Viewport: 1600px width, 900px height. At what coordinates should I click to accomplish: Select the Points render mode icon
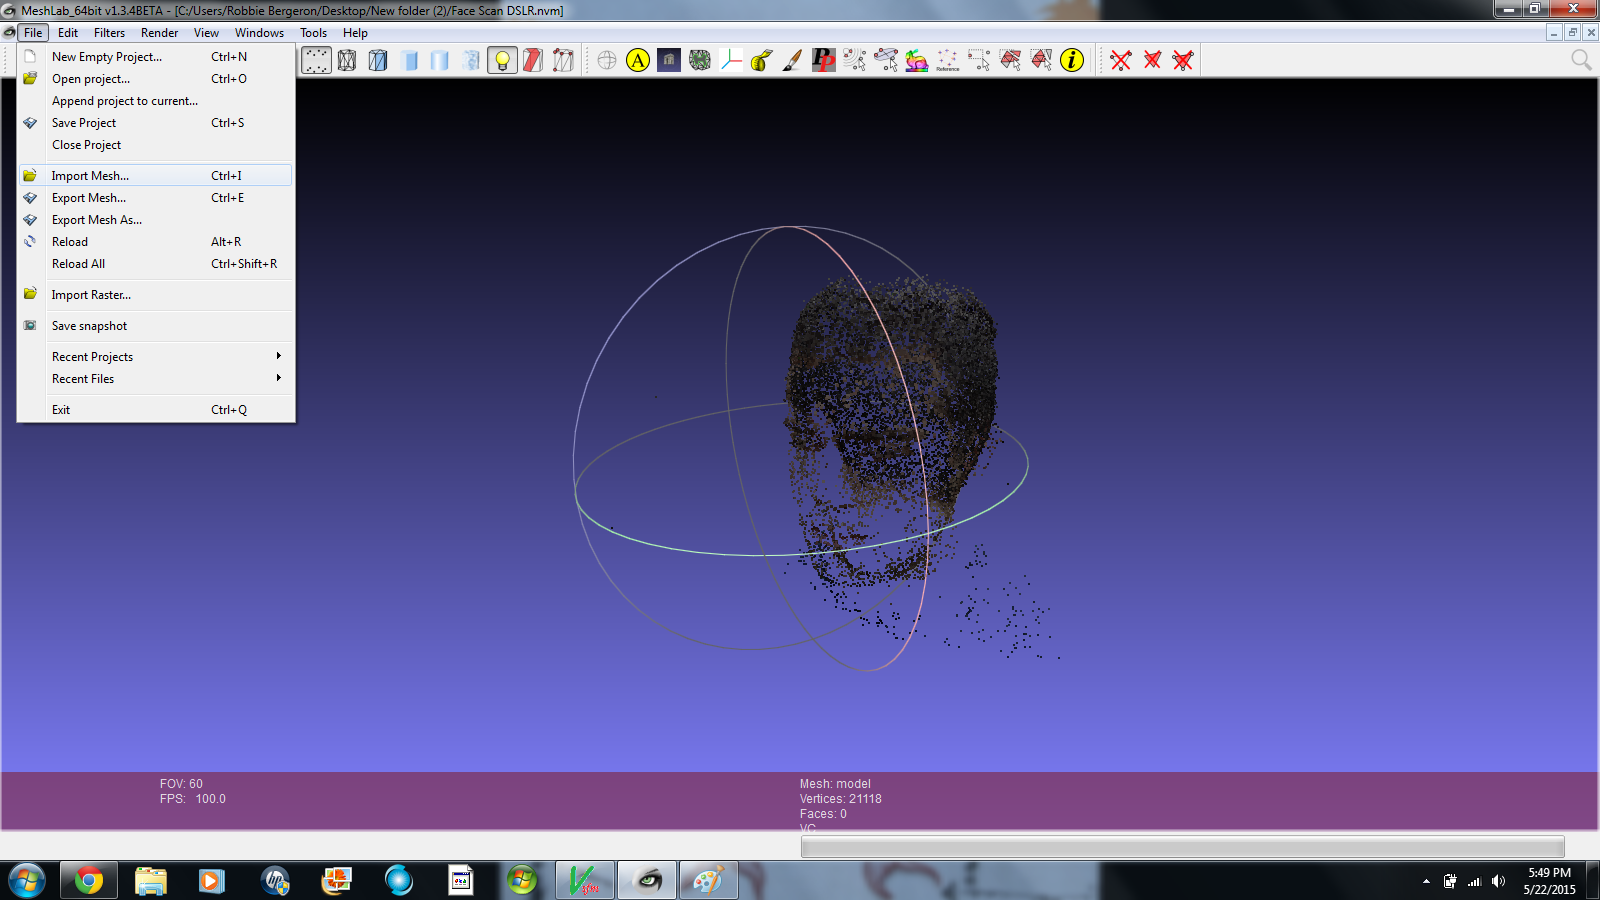tap(316, 60)
